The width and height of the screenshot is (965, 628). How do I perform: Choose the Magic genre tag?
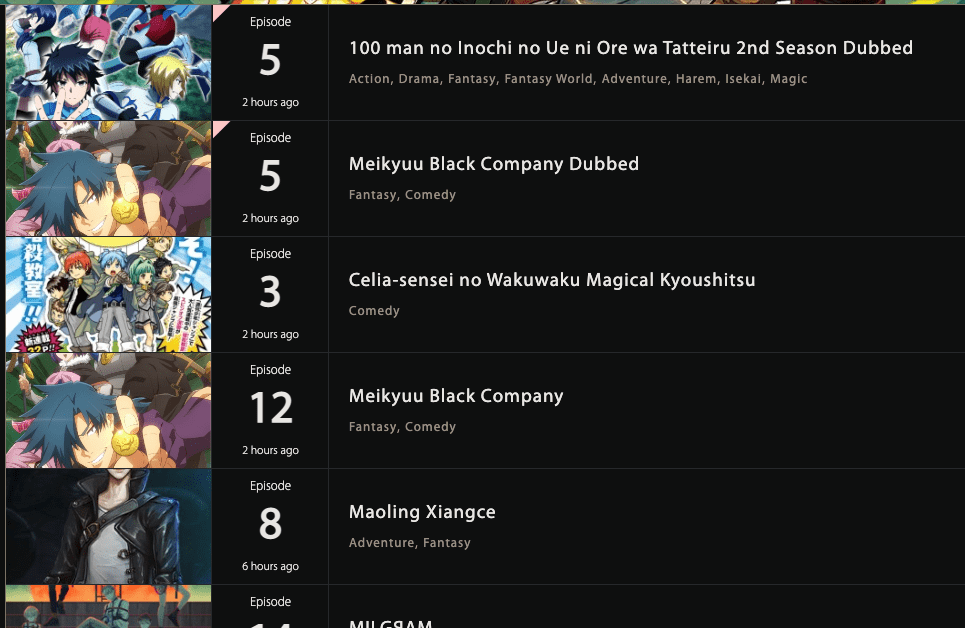tap(788, 79)
